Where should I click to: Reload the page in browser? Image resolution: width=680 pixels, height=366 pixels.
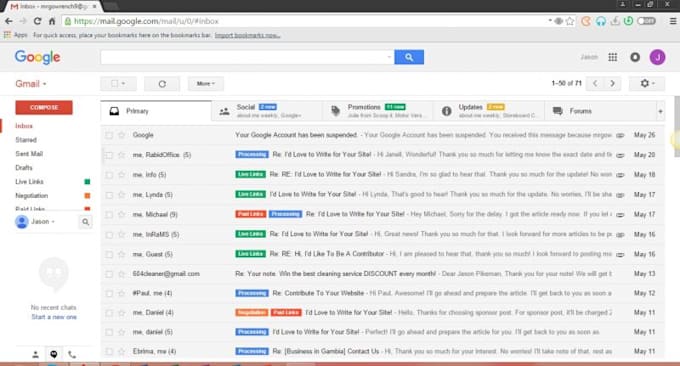coord(37,21)
